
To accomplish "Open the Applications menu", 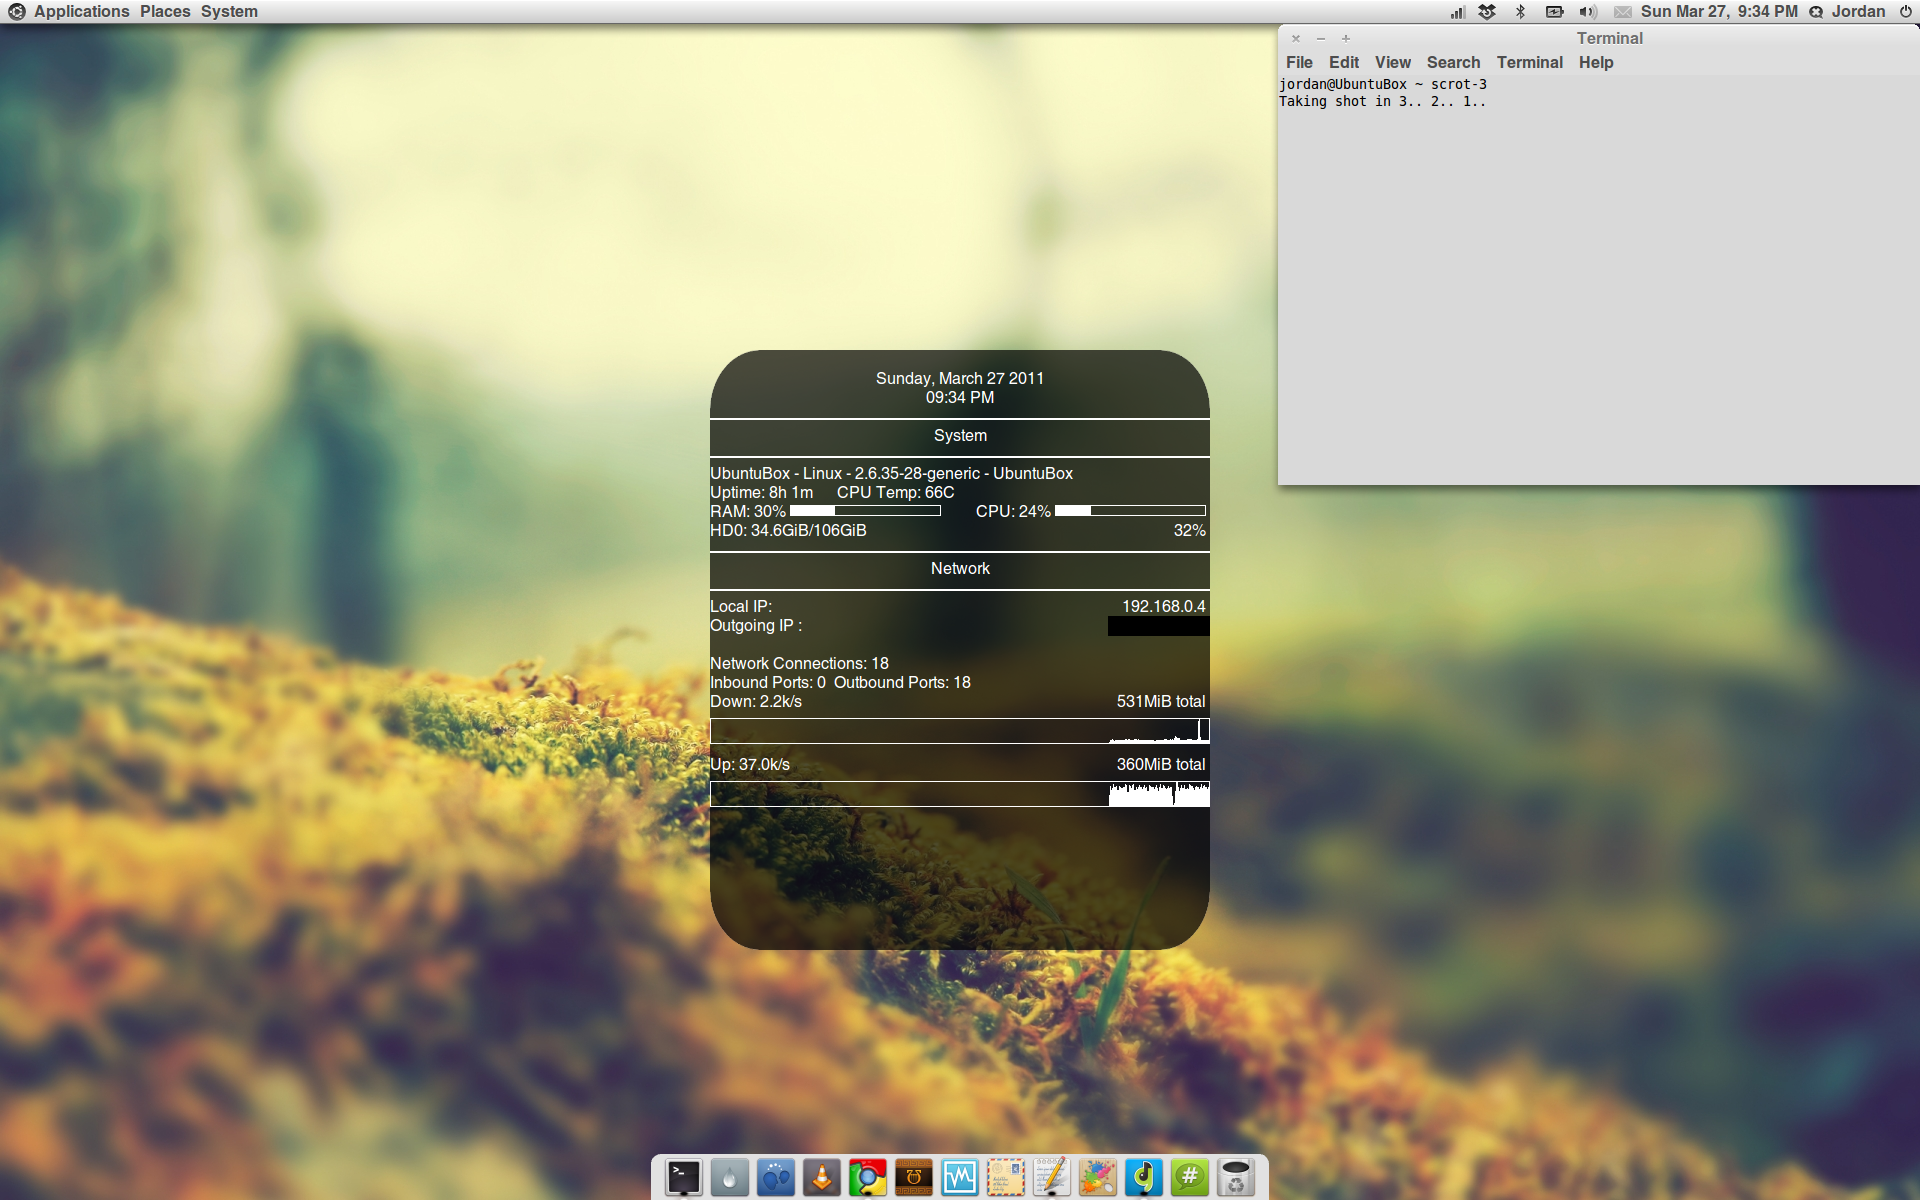I will (82, 12).
